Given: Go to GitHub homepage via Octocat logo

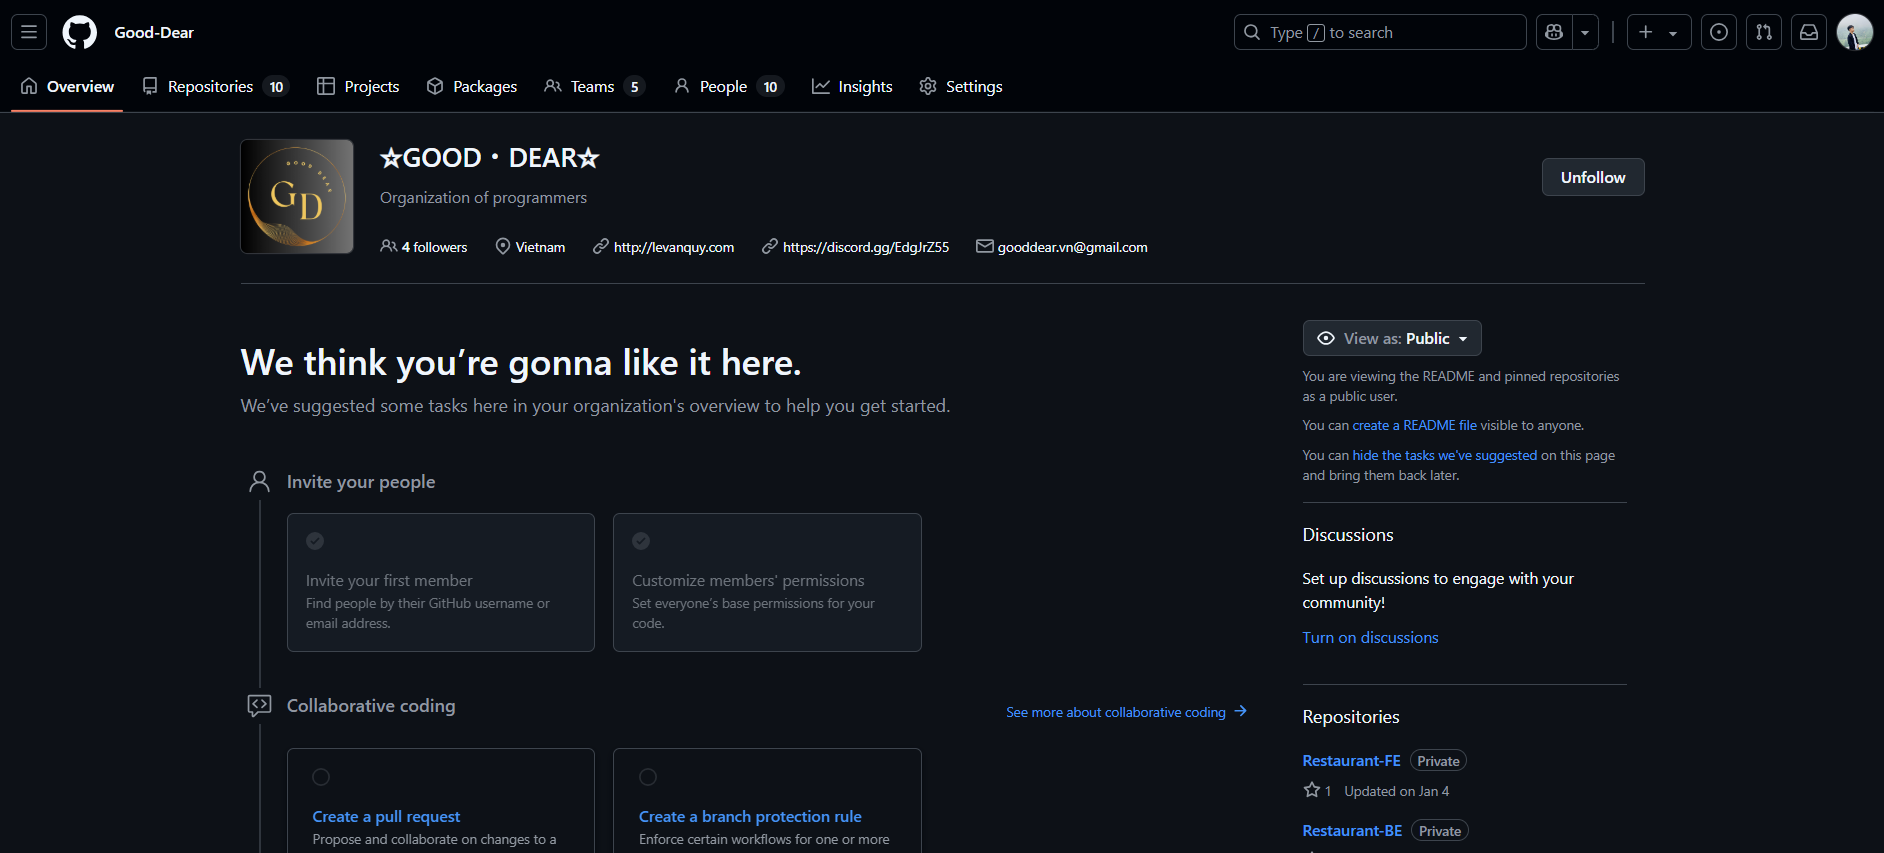Looking at the screenshot, I should click(x=80, y=32).
